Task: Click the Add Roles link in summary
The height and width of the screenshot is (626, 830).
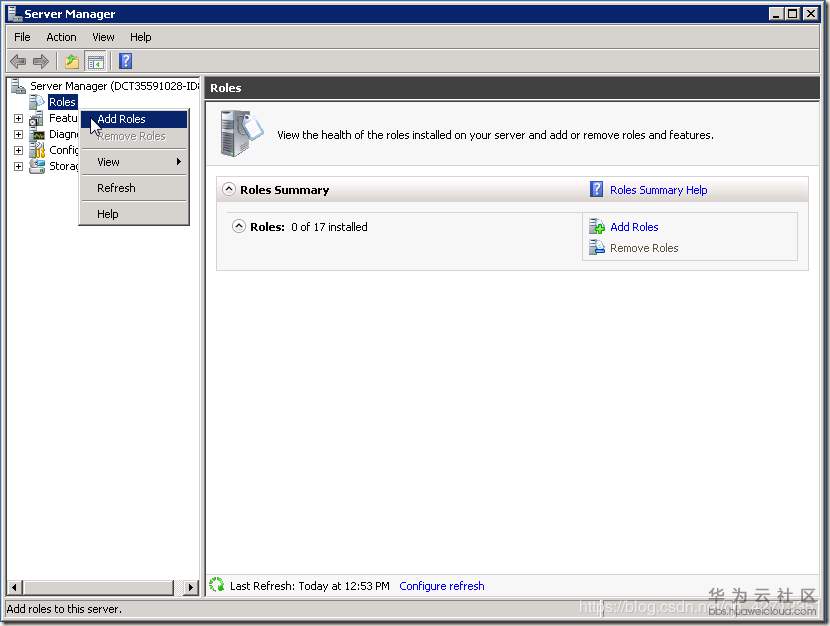Action: point(634,227)
